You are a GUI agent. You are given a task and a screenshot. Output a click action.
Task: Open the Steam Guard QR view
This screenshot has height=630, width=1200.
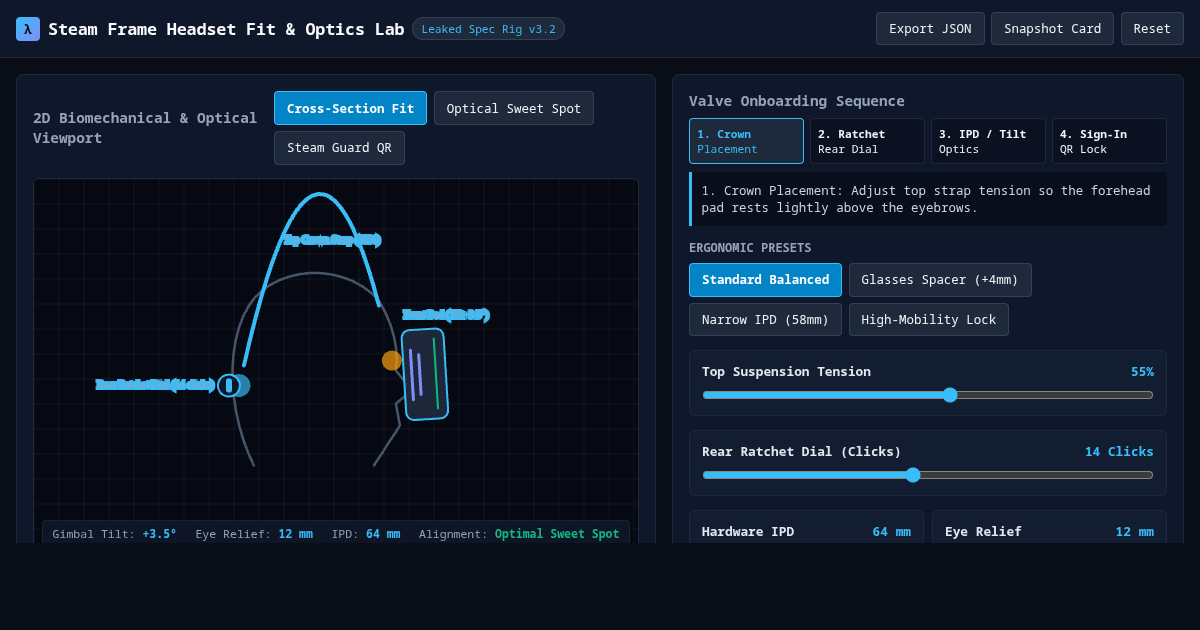click(339, 148)
